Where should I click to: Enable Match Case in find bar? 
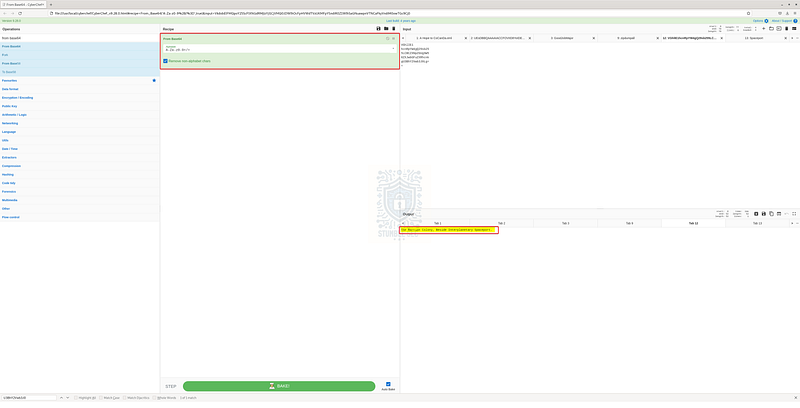[x=101, y=397]
